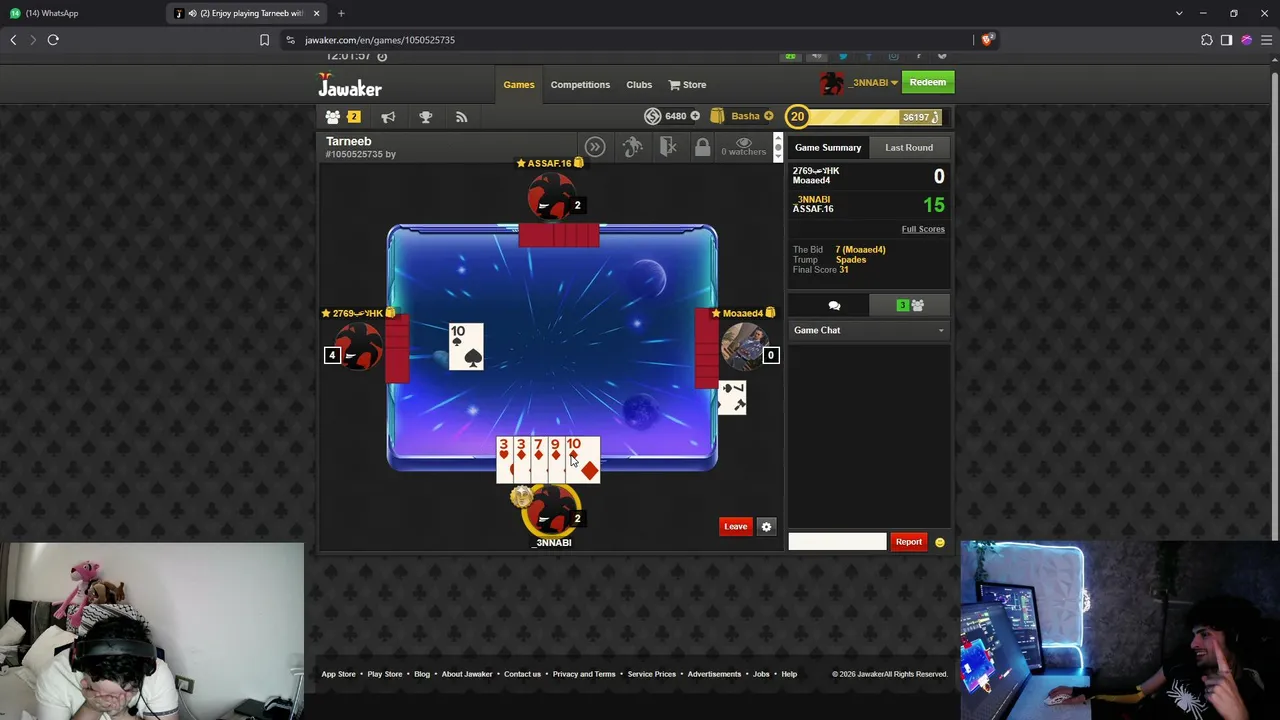This screenshot has width=1280, height=720.
Task: Switch to the players tab with badge 3
Action: (x=910, y=305)
